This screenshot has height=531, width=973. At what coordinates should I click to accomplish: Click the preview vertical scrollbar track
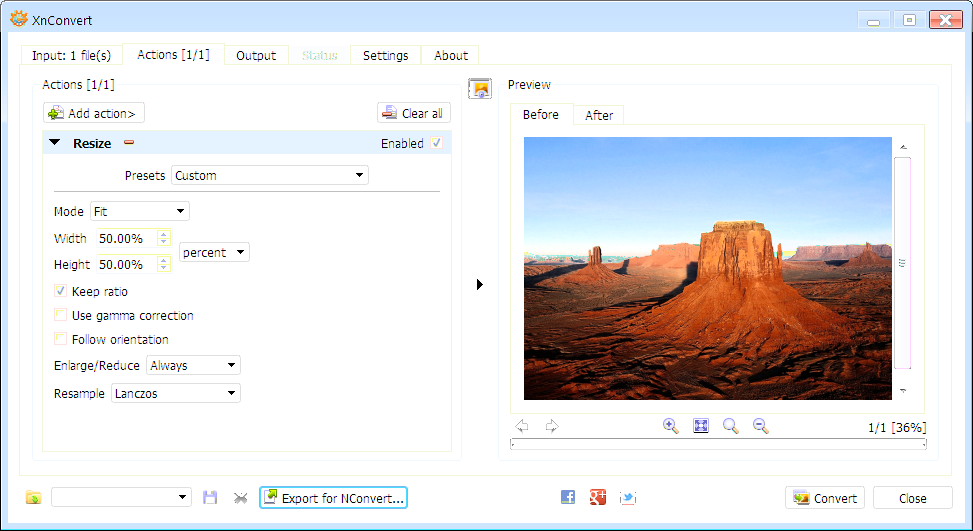902,263
